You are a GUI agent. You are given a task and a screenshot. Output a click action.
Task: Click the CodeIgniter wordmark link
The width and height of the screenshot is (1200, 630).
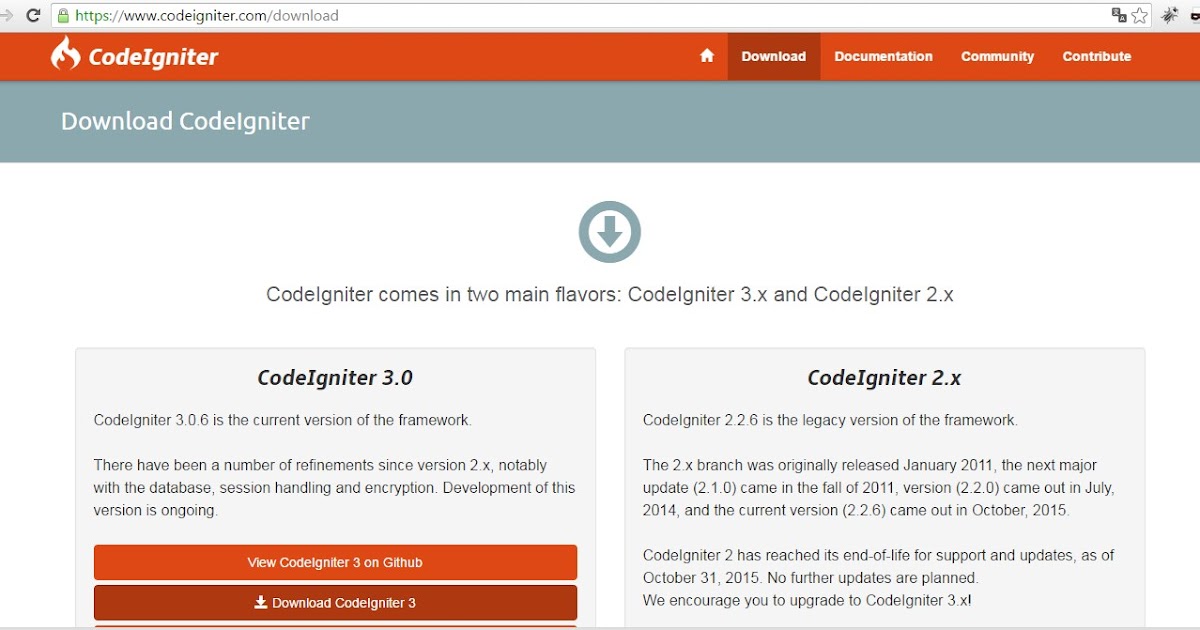(x=155, y=56)
